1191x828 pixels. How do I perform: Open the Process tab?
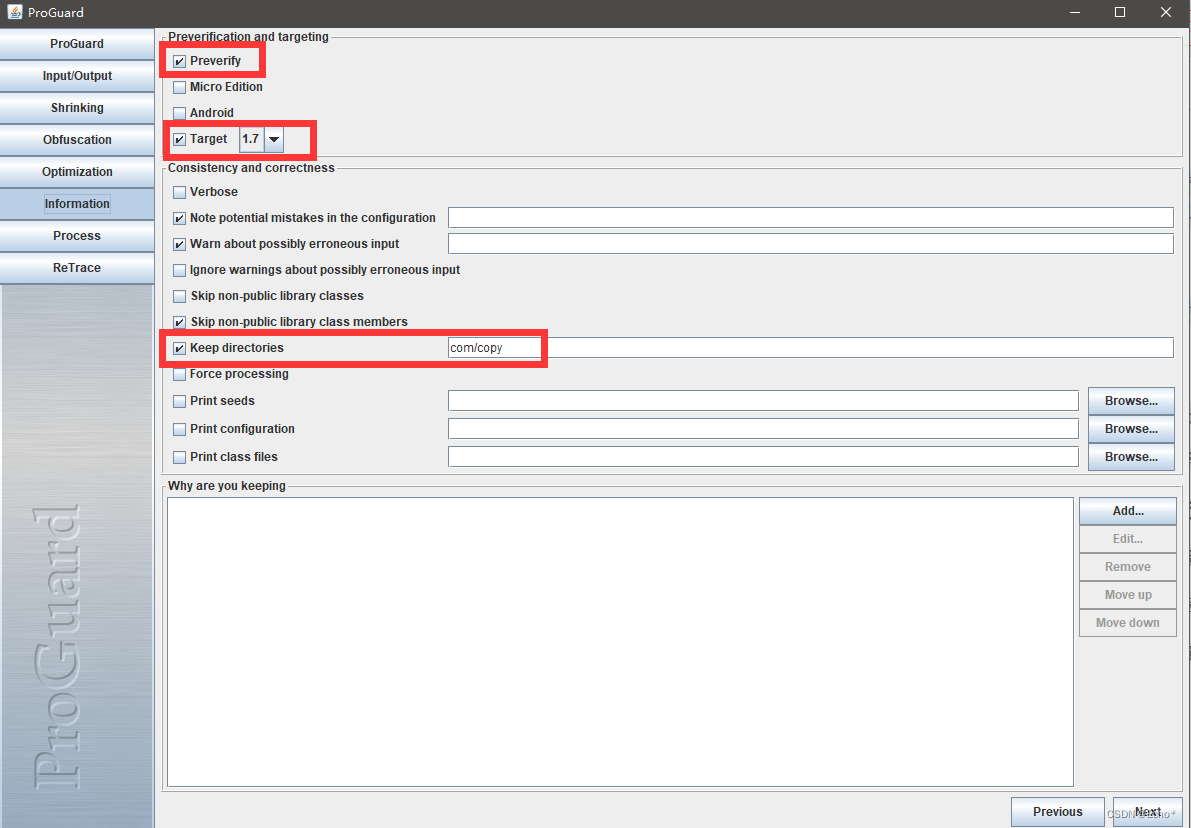click(x=77, y=235)
